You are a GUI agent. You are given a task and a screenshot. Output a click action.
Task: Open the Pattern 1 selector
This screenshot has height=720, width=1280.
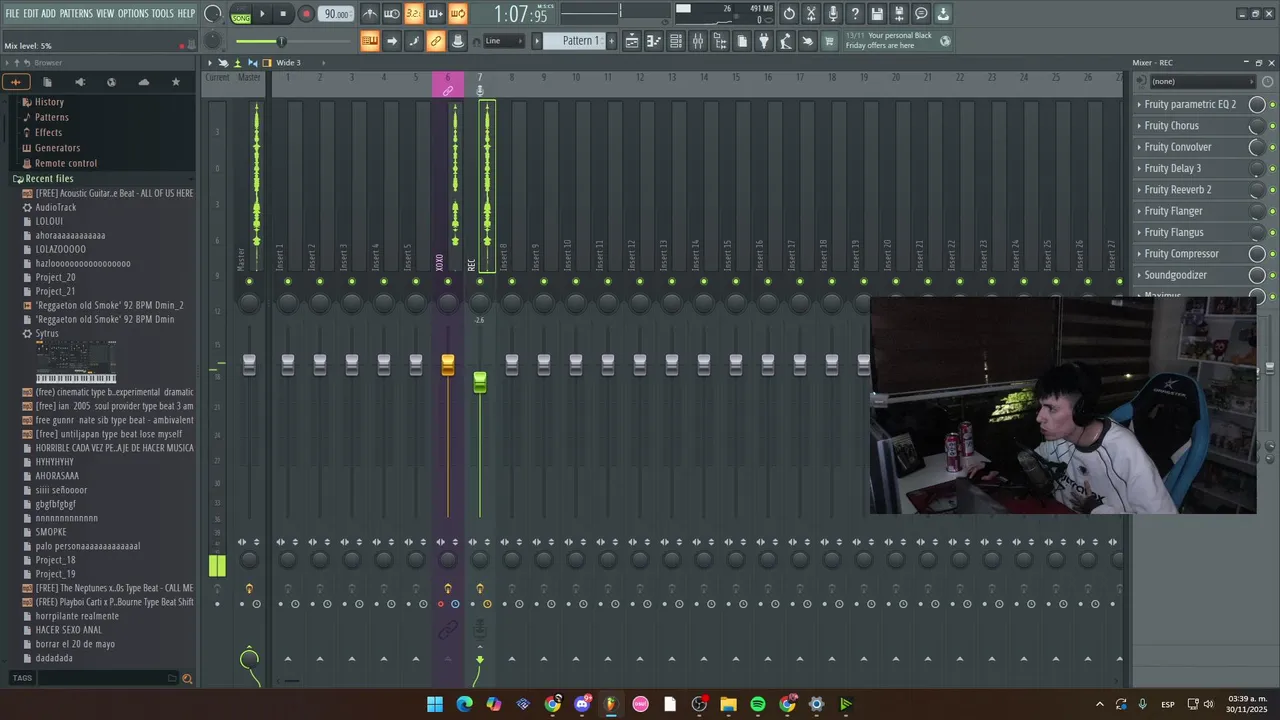579,41
